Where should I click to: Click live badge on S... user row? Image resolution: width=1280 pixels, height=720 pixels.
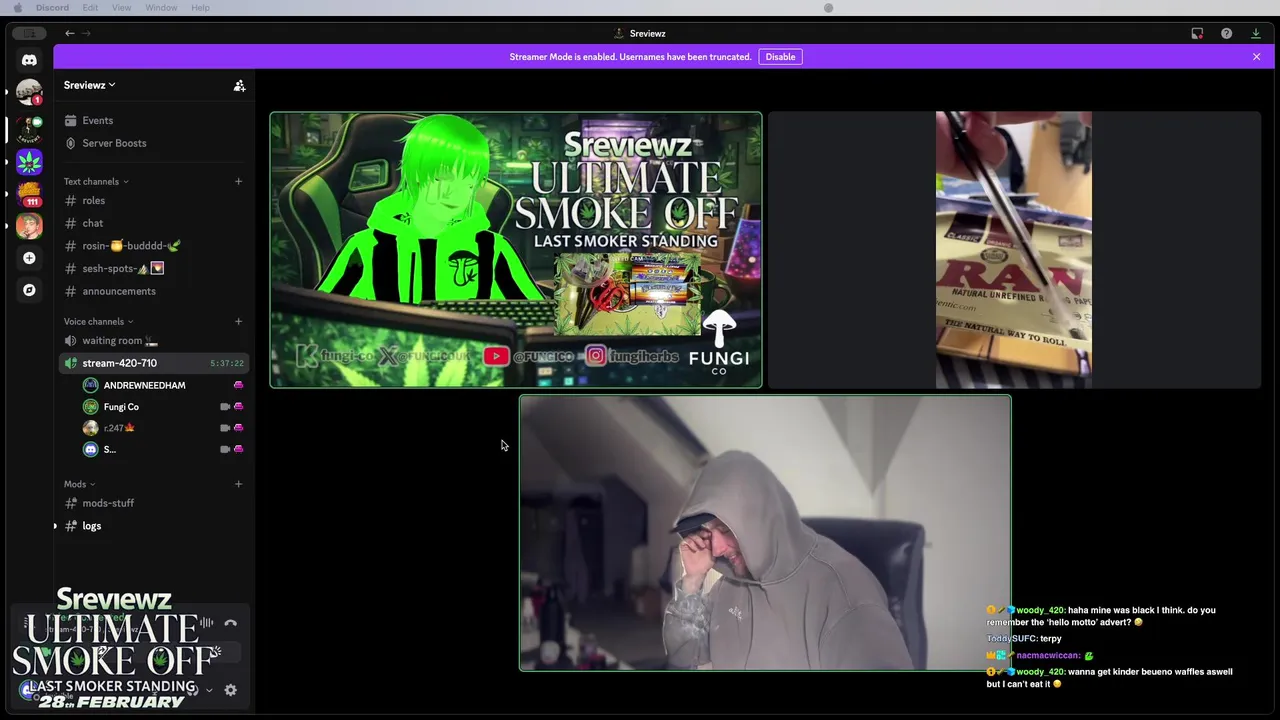click(x=238, y=449)
